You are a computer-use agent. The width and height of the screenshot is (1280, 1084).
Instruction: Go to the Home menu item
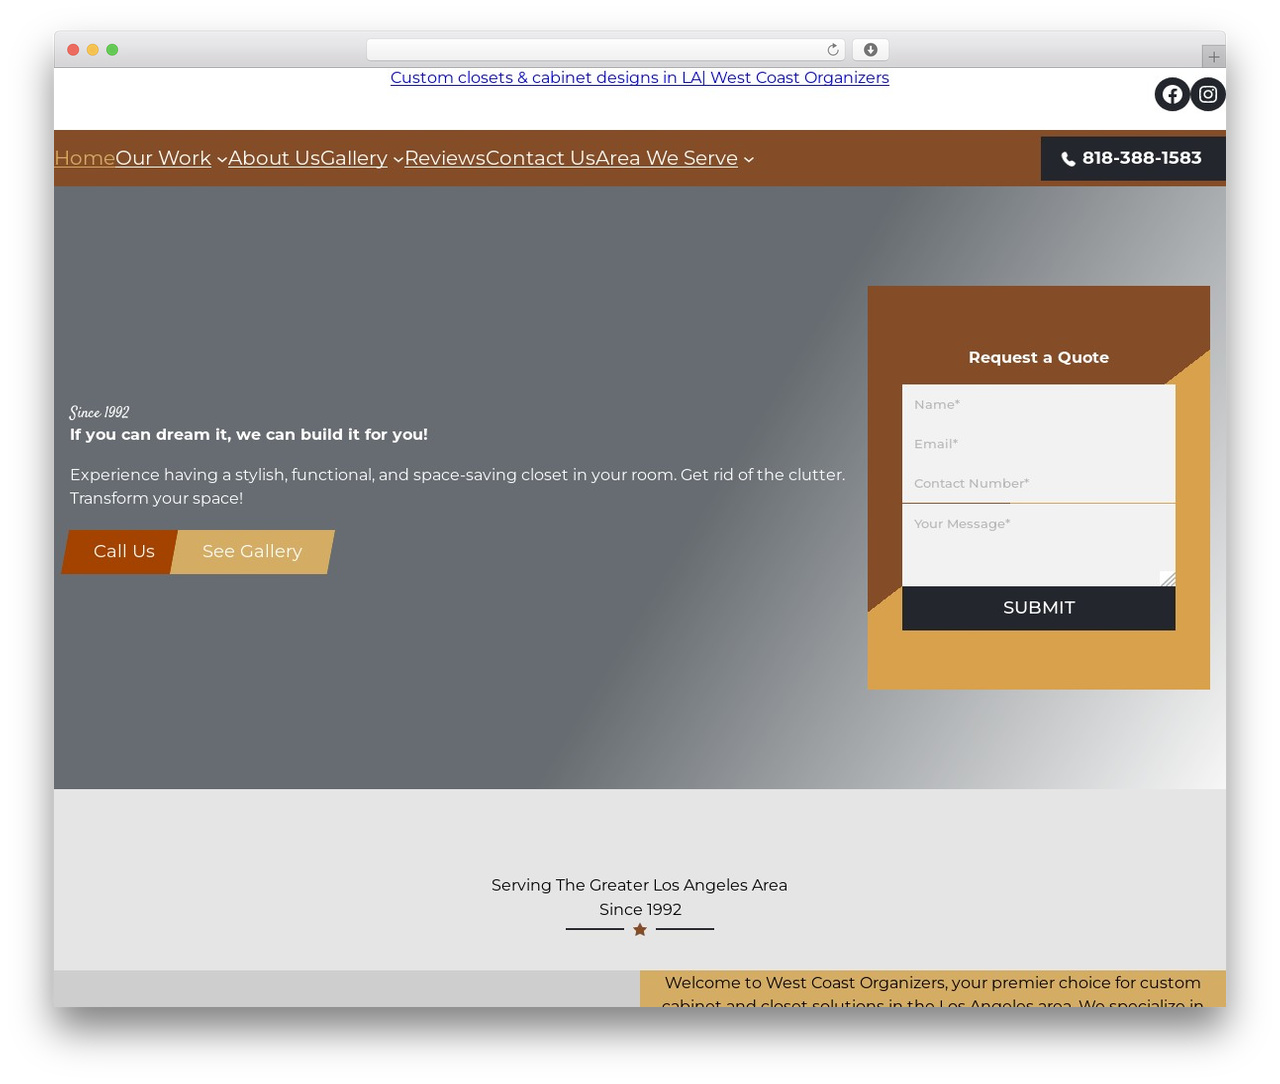tap(84, 158)
